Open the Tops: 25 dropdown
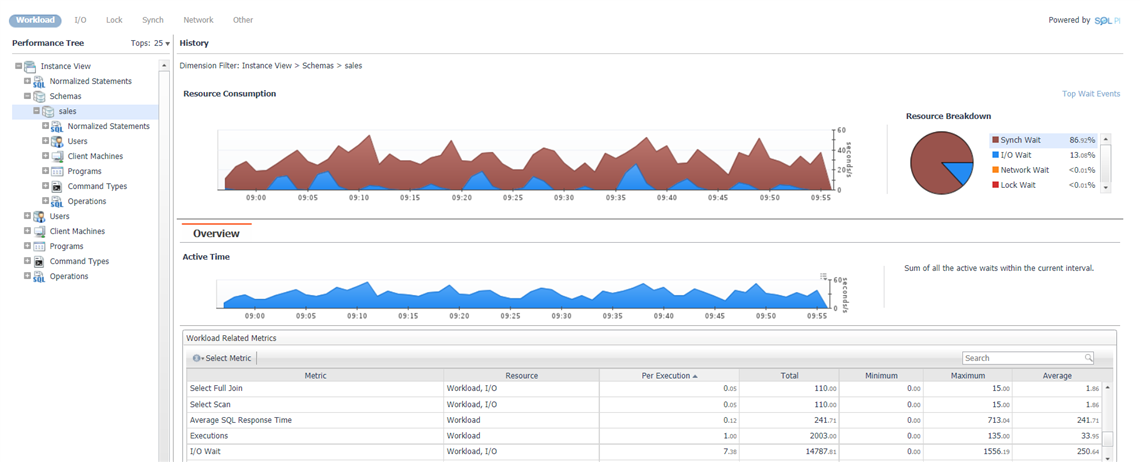 [150, 44]
